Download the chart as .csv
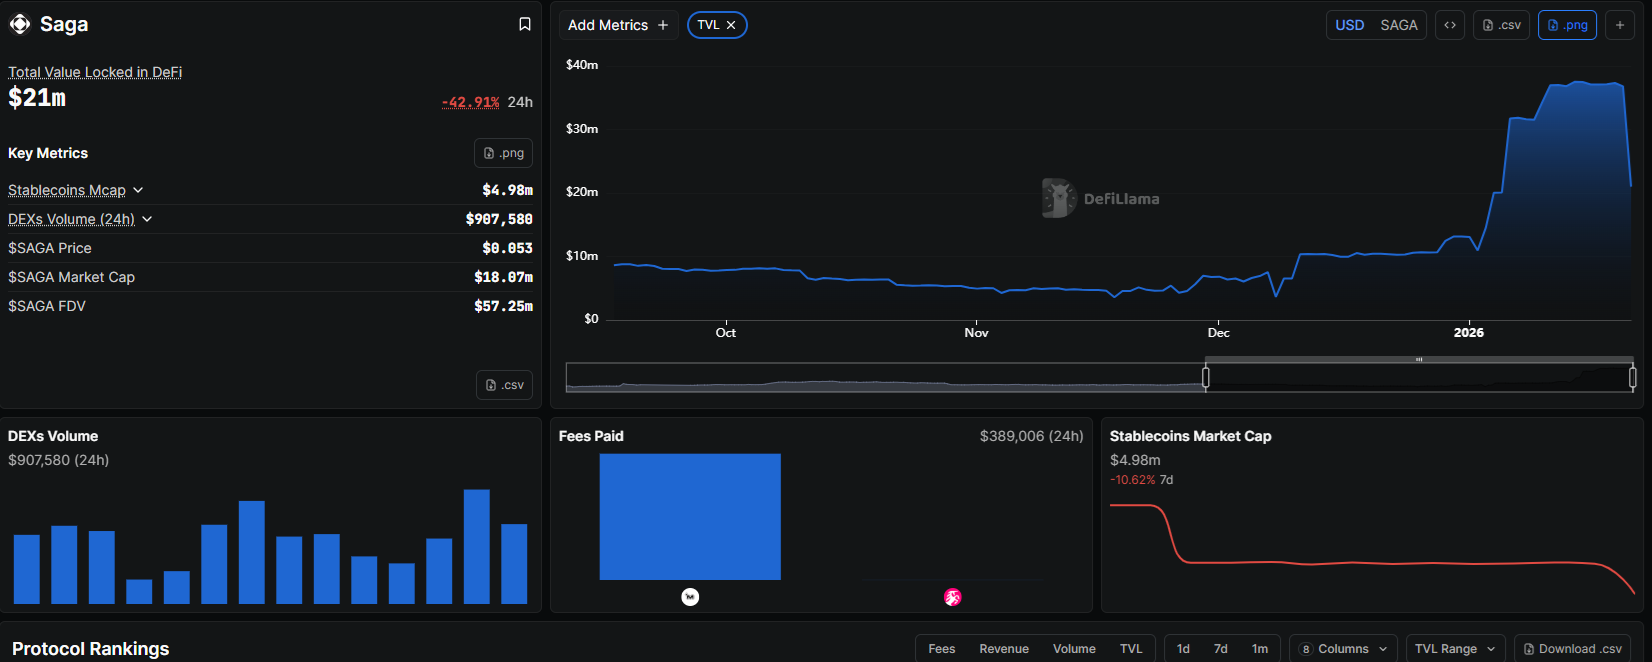The image size is (1652, 662). tap(1501, 25)
